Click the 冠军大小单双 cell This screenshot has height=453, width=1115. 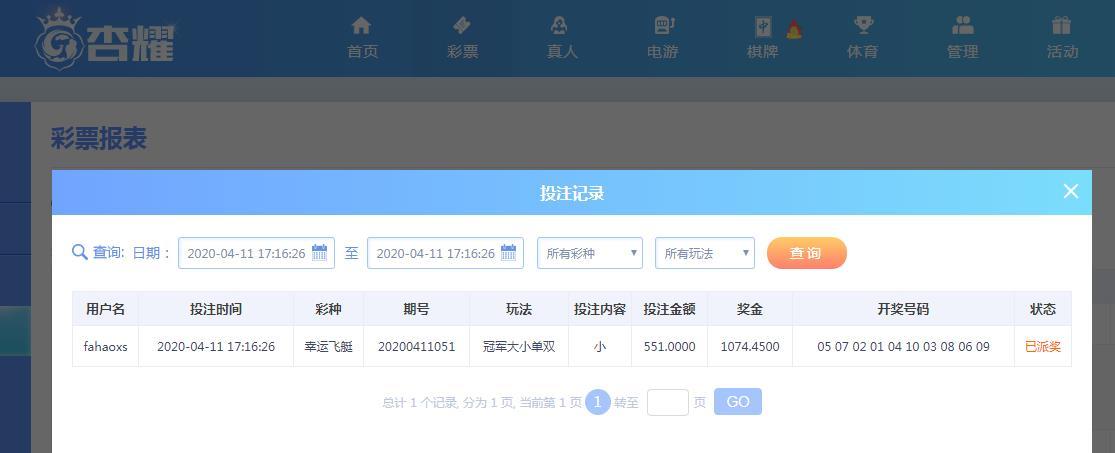pos(518,347)
